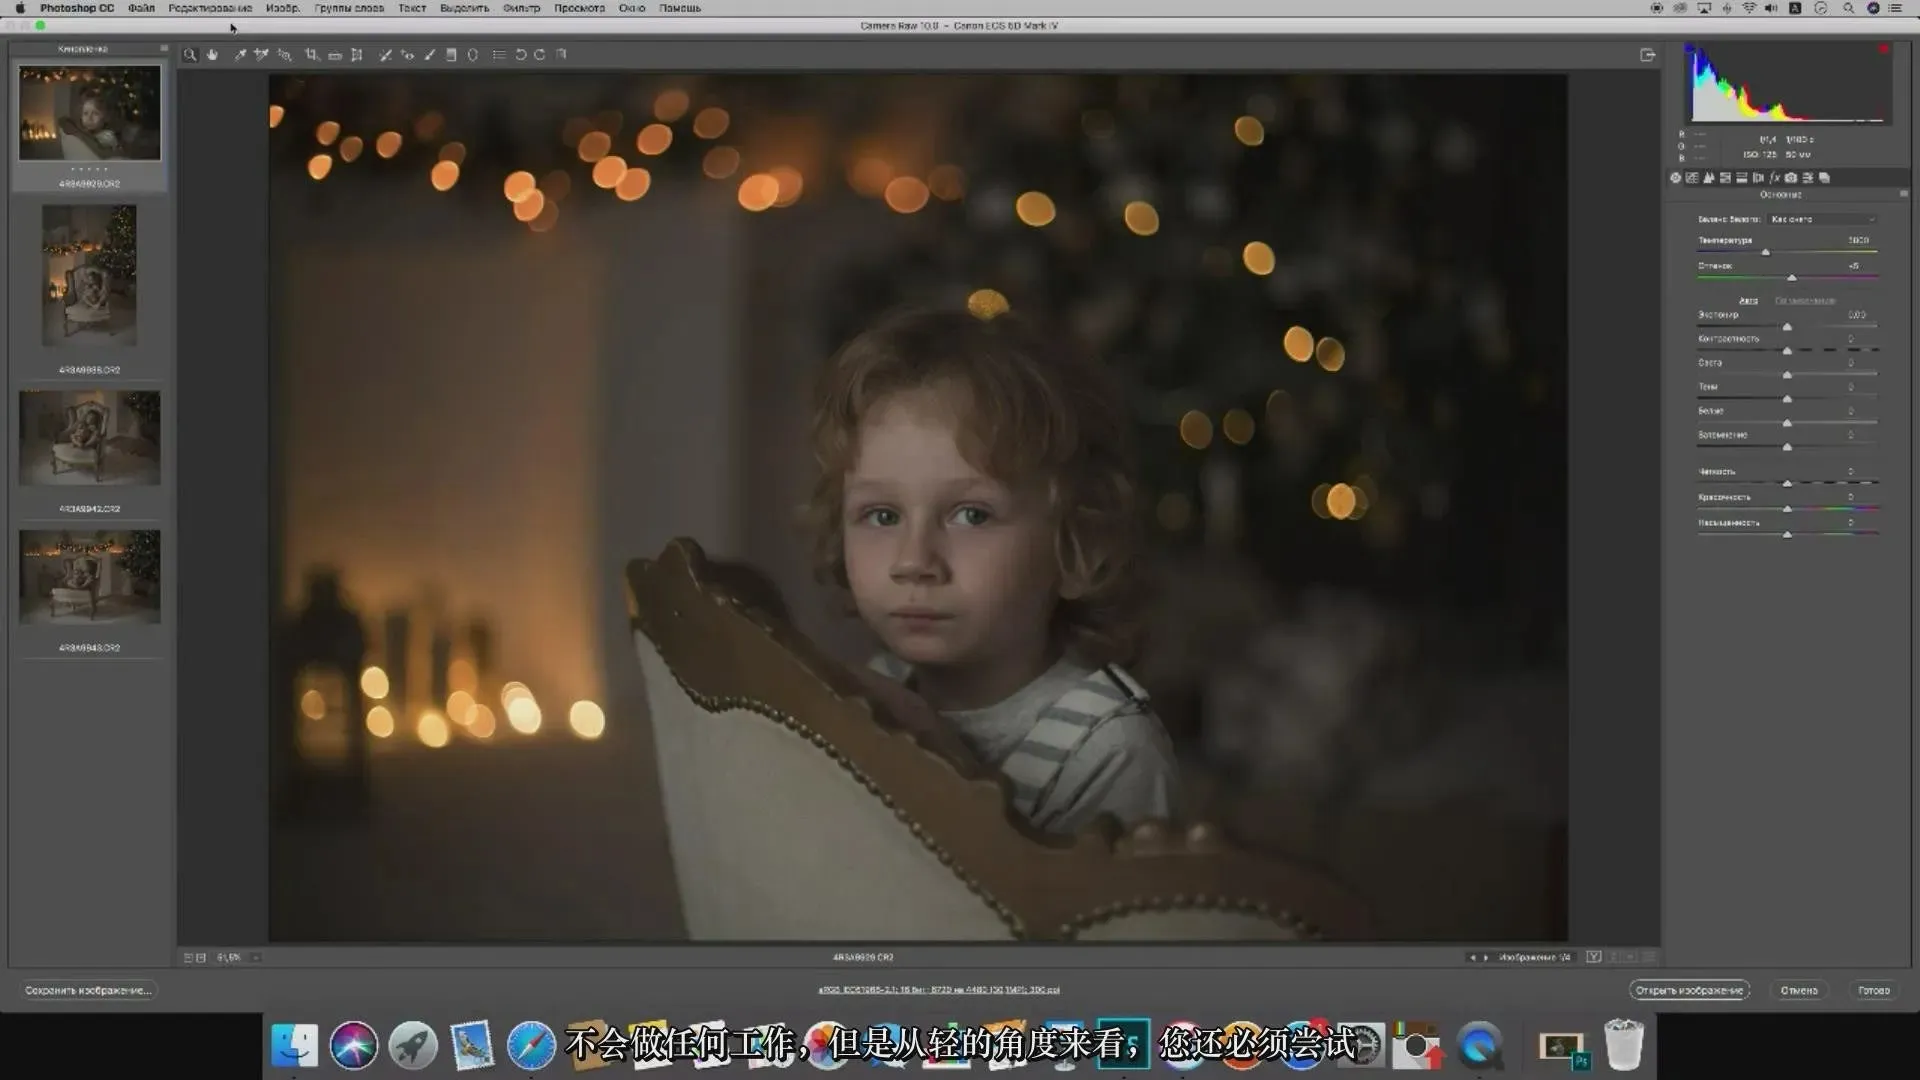
Task: Toggle highlight clipping warning in histogram
Action: pyautogui.click(x=1883, y=49)
